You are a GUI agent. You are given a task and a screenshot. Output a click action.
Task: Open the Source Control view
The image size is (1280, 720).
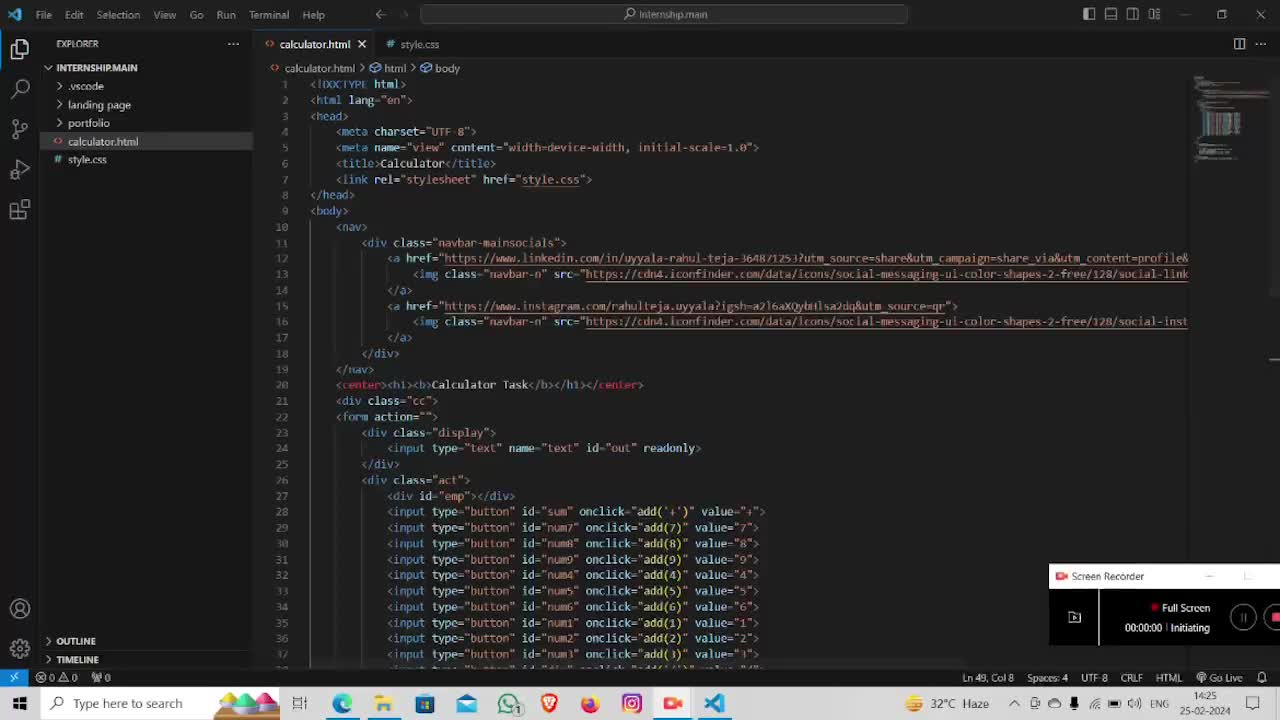click(20, 129)
